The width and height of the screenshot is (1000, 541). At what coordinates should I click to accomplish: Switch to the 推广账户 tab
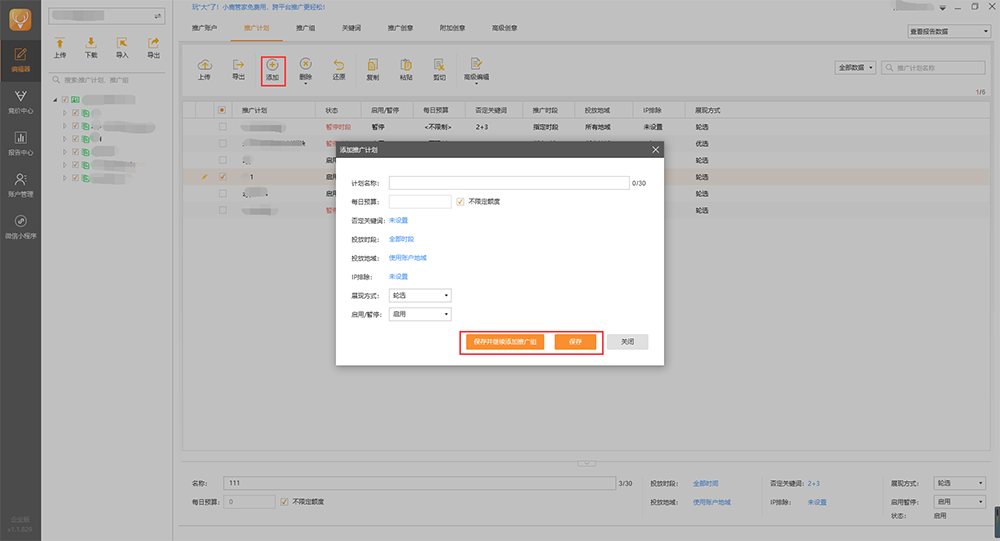(204, 28)
